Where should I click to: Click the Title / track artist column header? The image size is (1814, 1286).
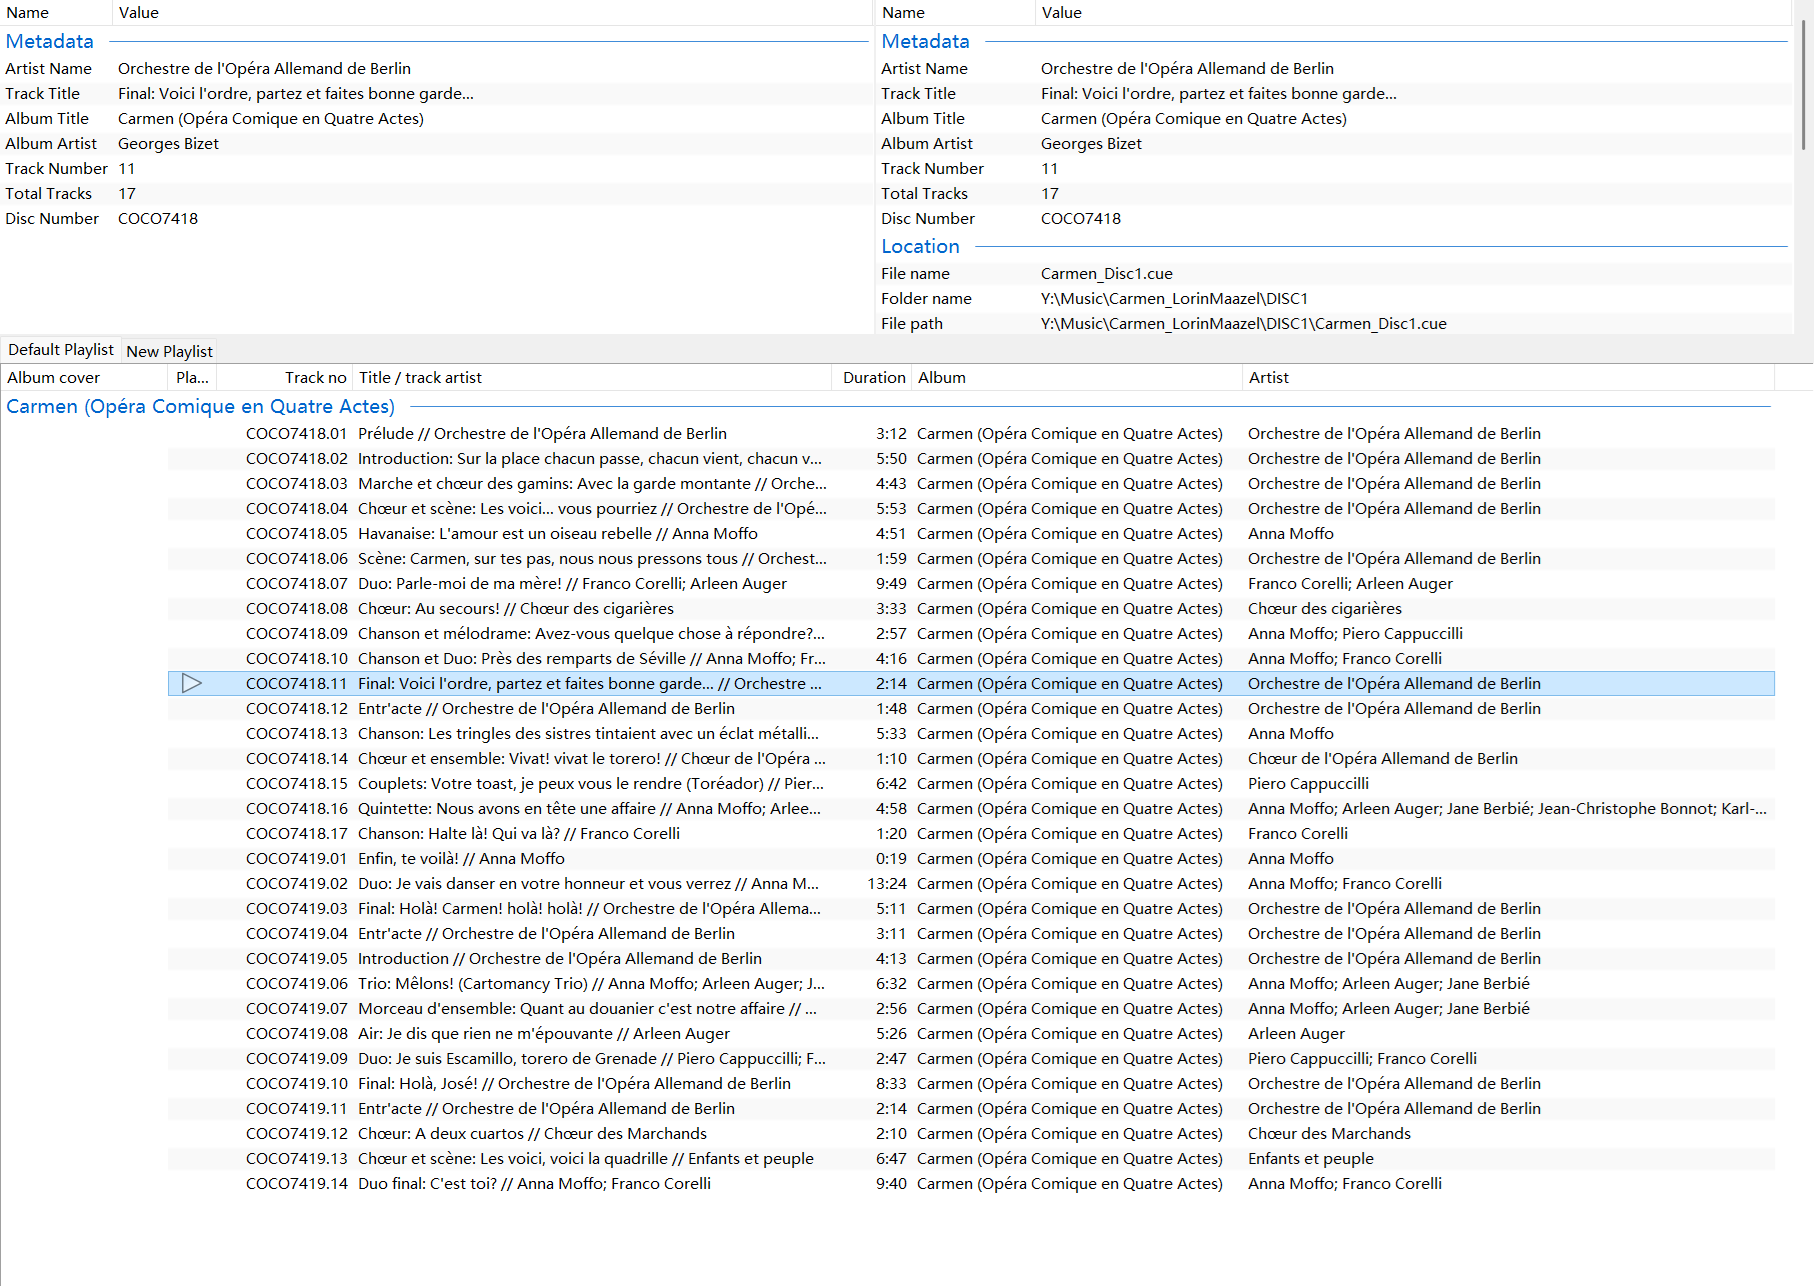pyautogui.click(x=420, y=377)
